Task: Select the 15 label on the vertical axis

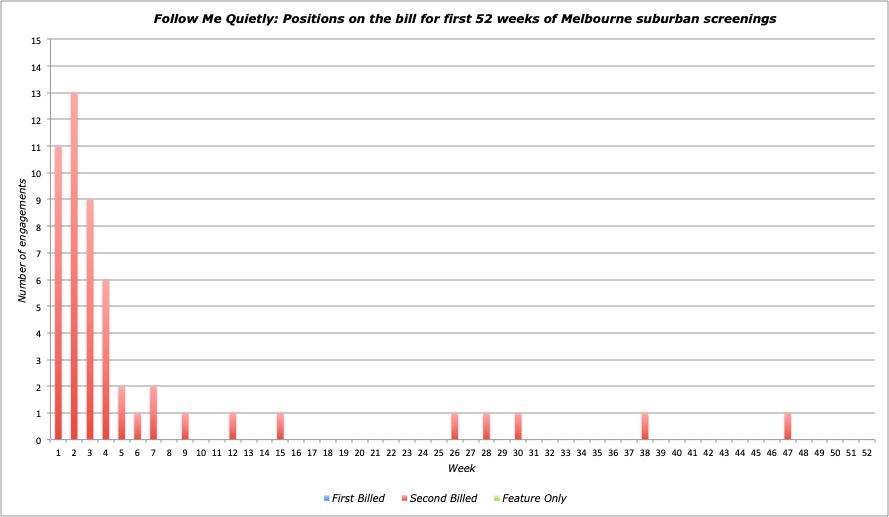Action: coord(36,41)
